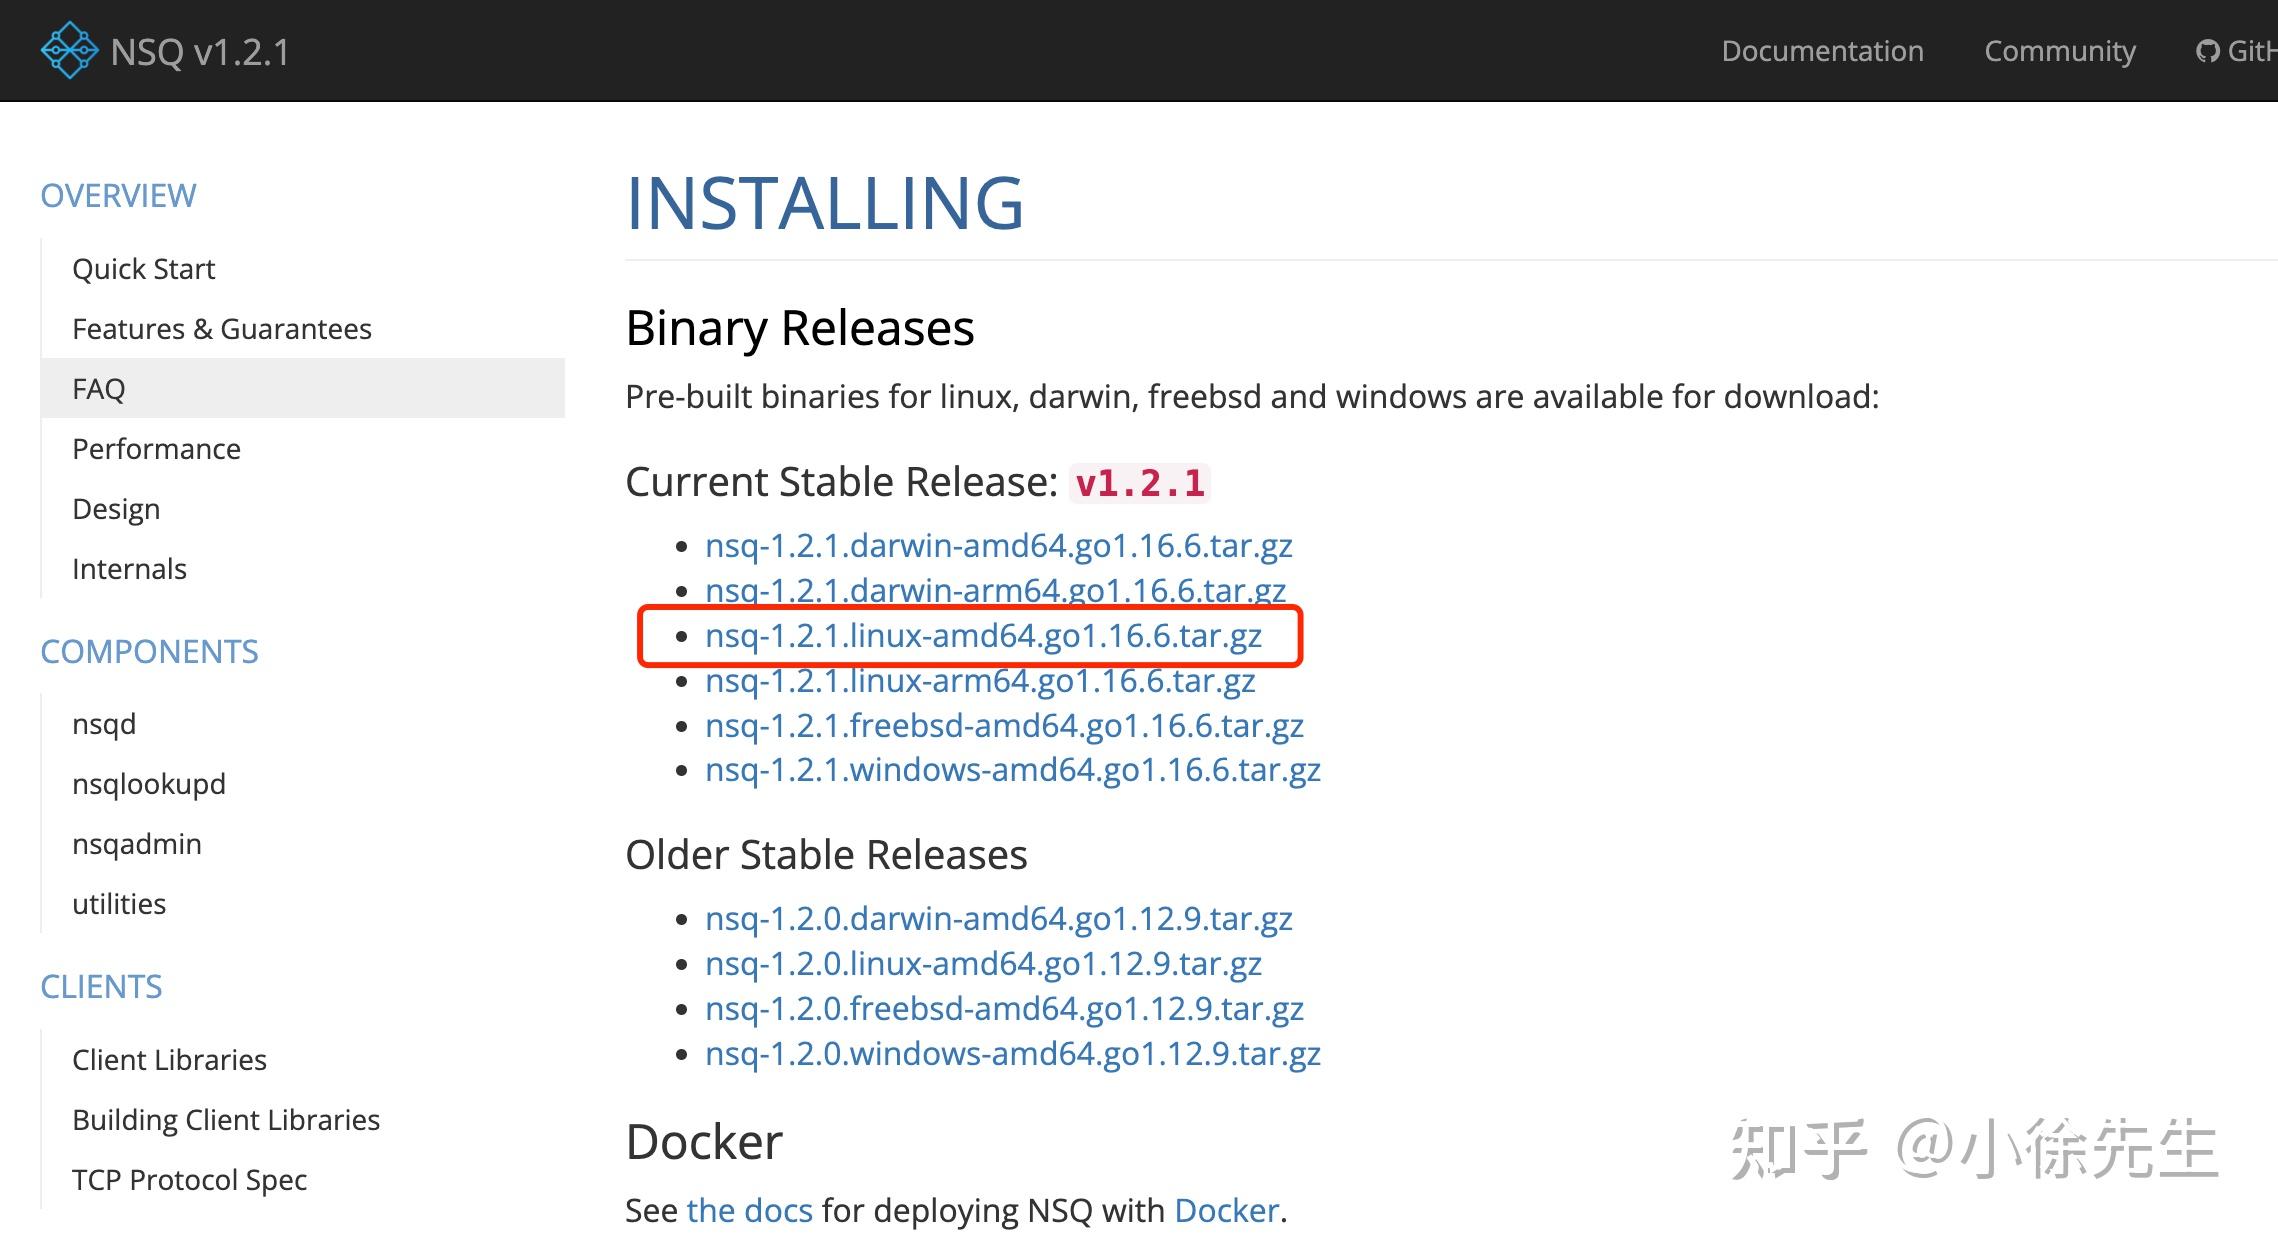This screenshot has height=1242, width=2278.
Task: Click the Docker hyperlink in sentence
Action: (1226, 1211)
